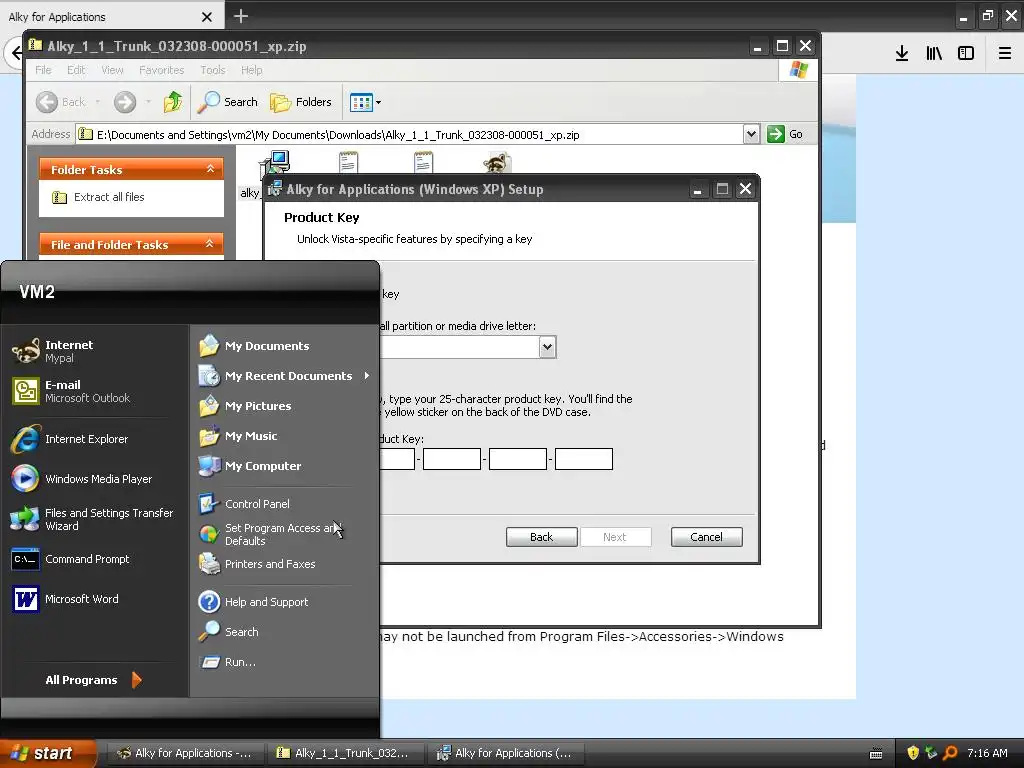Click the zip address path field
1024x768 pixels.
pos(409,135)
